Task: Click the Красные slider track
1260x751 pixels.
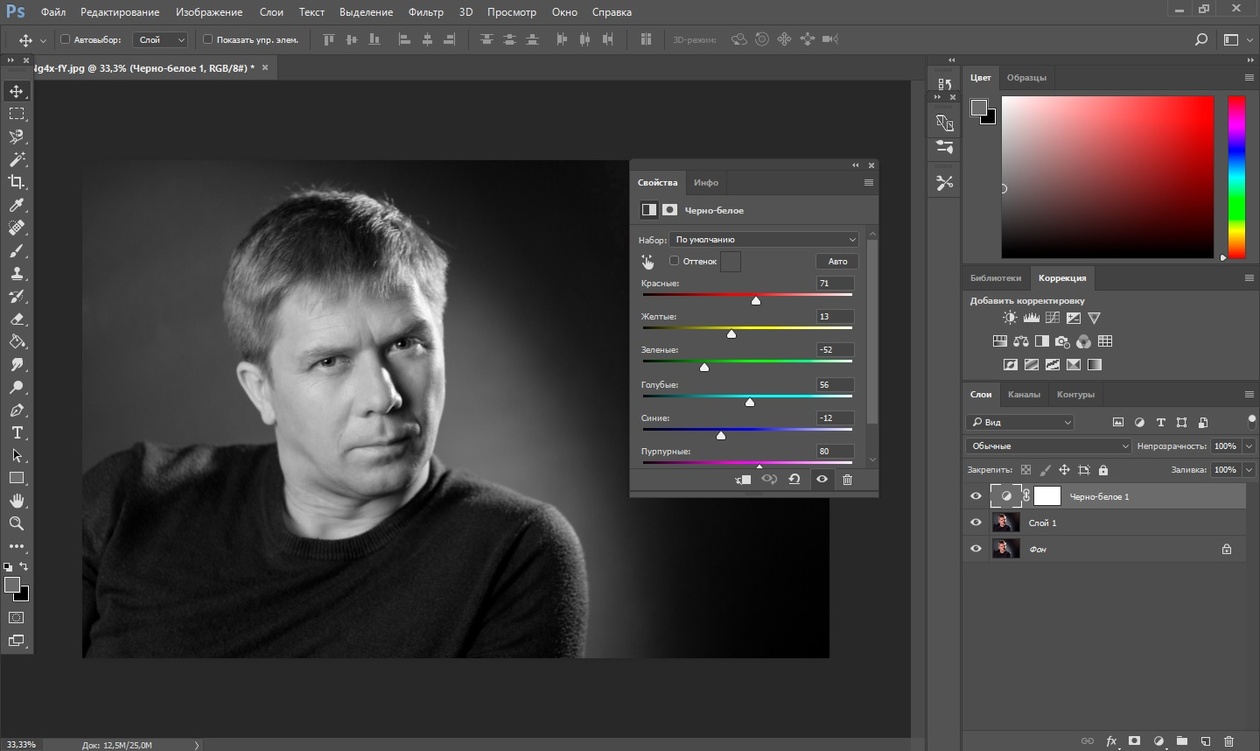Action: point(747,295)
